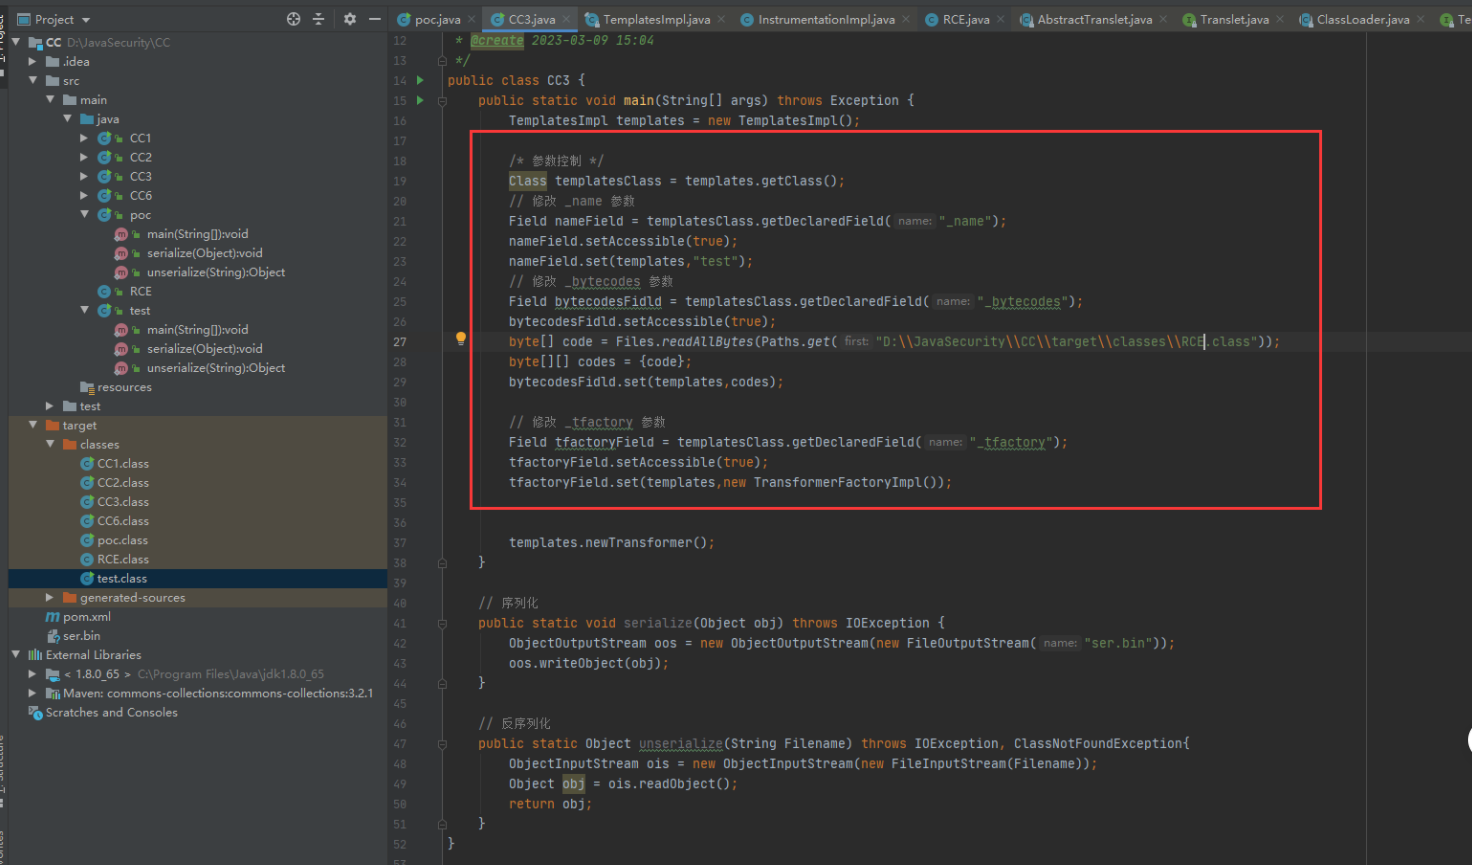Select unserialize(String):Object under test class
Viewport: 1472px width, 865px height.
[216, 368]
